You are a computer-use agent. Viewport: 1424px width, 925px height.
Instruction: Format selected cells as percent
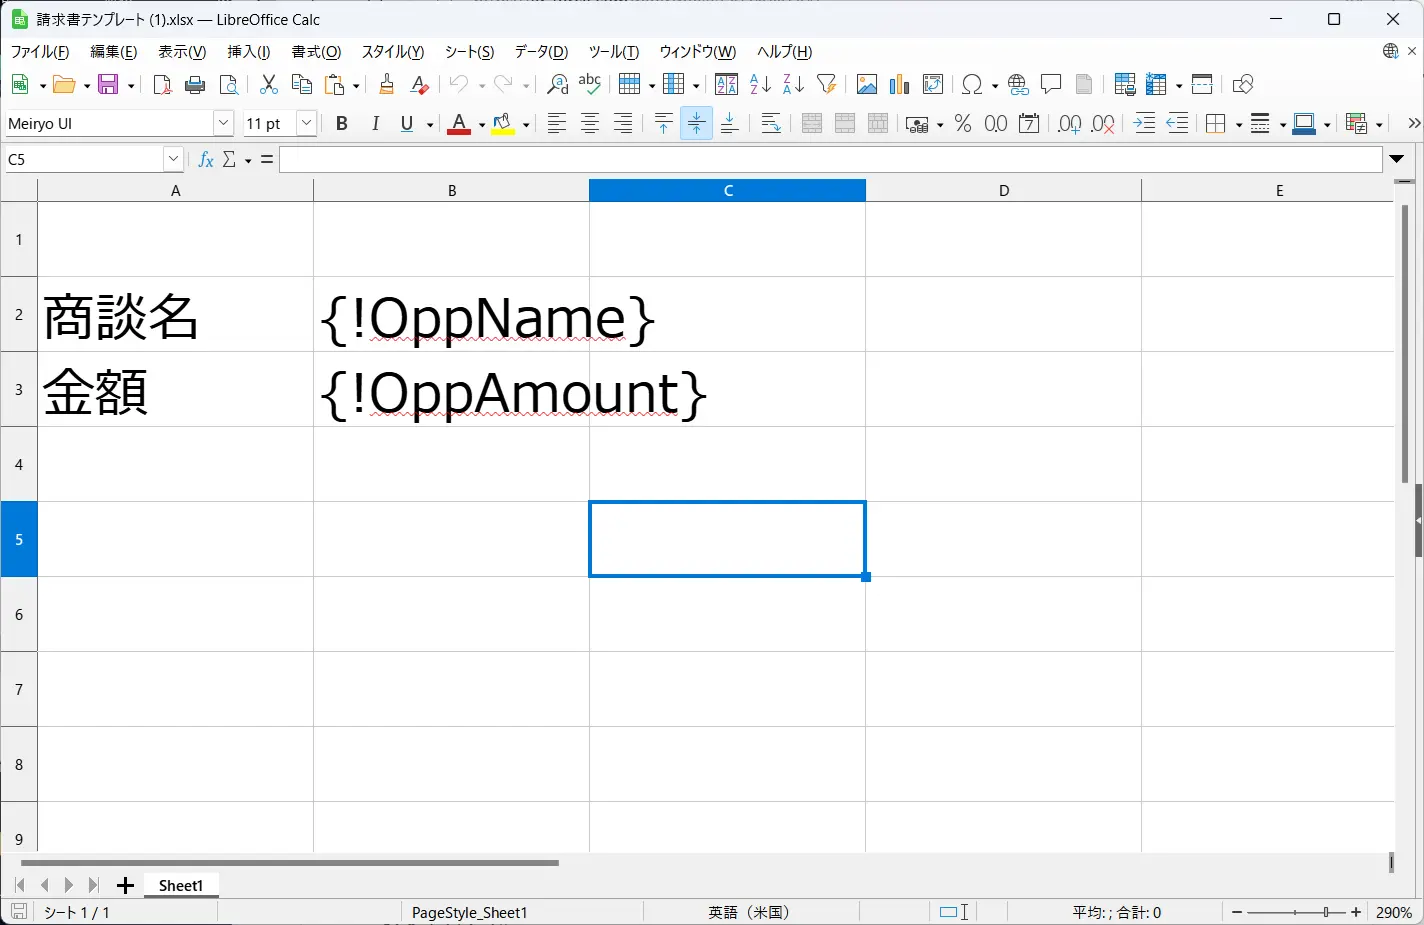tap(963, 124)
